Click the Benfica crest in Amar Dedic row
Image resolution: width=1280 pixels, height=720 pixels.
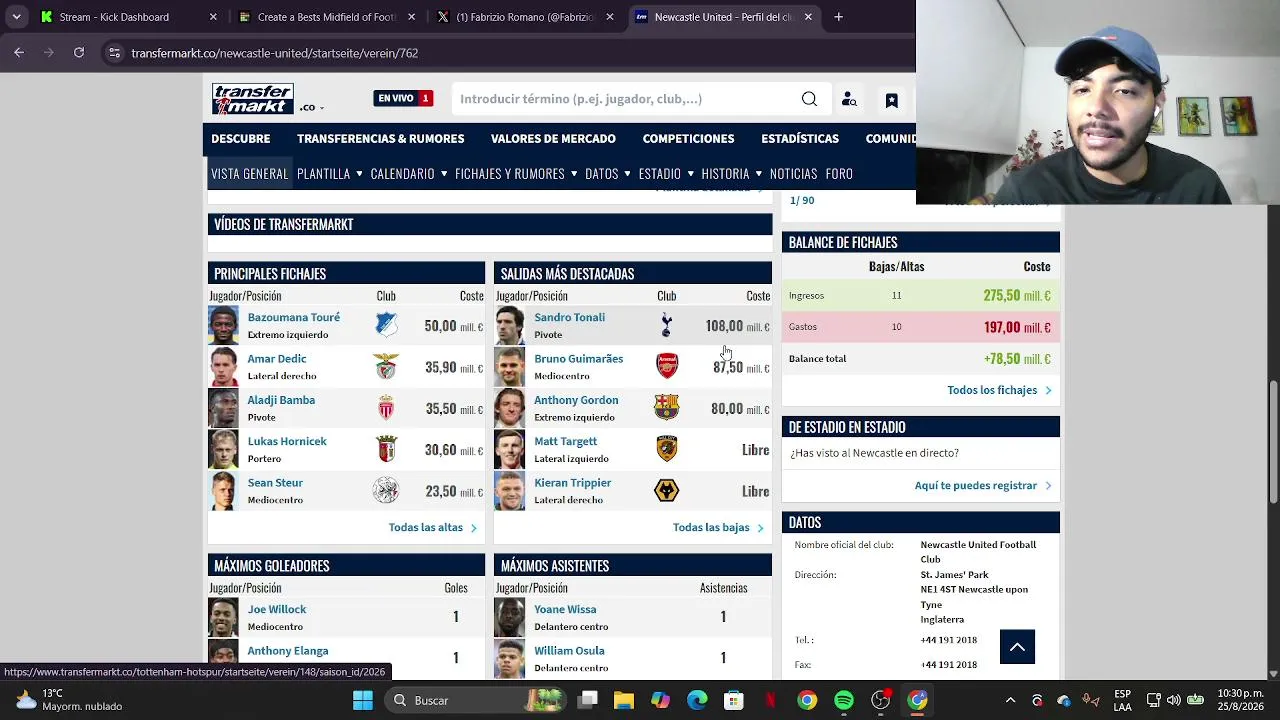pyautogui.click(x=386, y=367)
